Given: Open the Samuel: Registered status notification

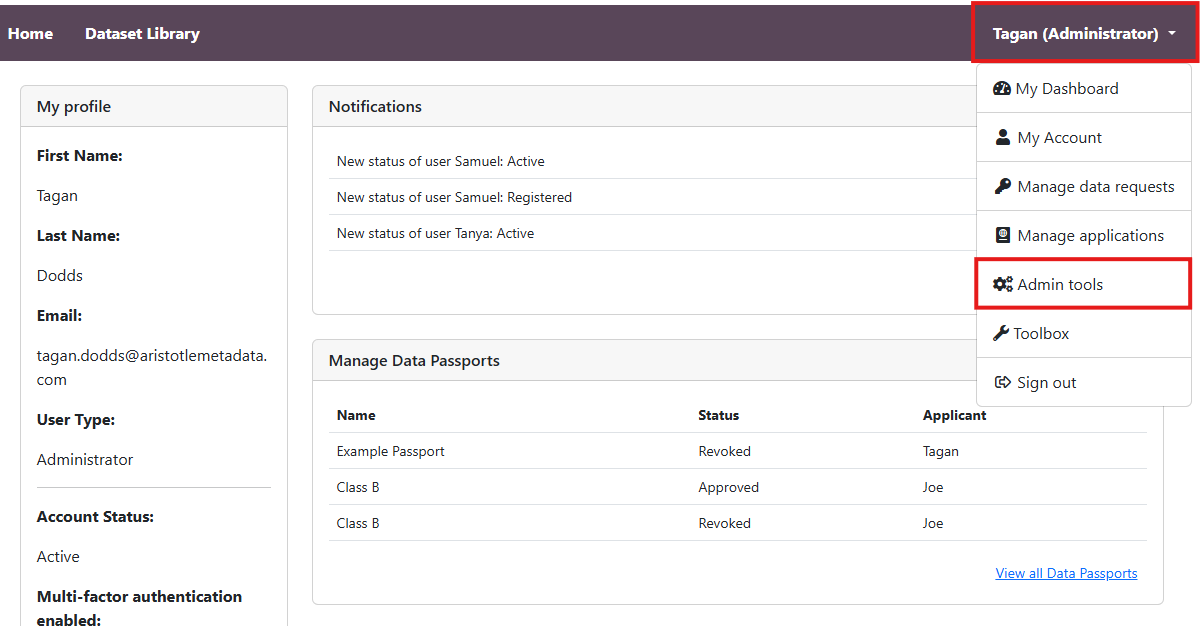Looking at the screenshot, I should tap(454, 198).
